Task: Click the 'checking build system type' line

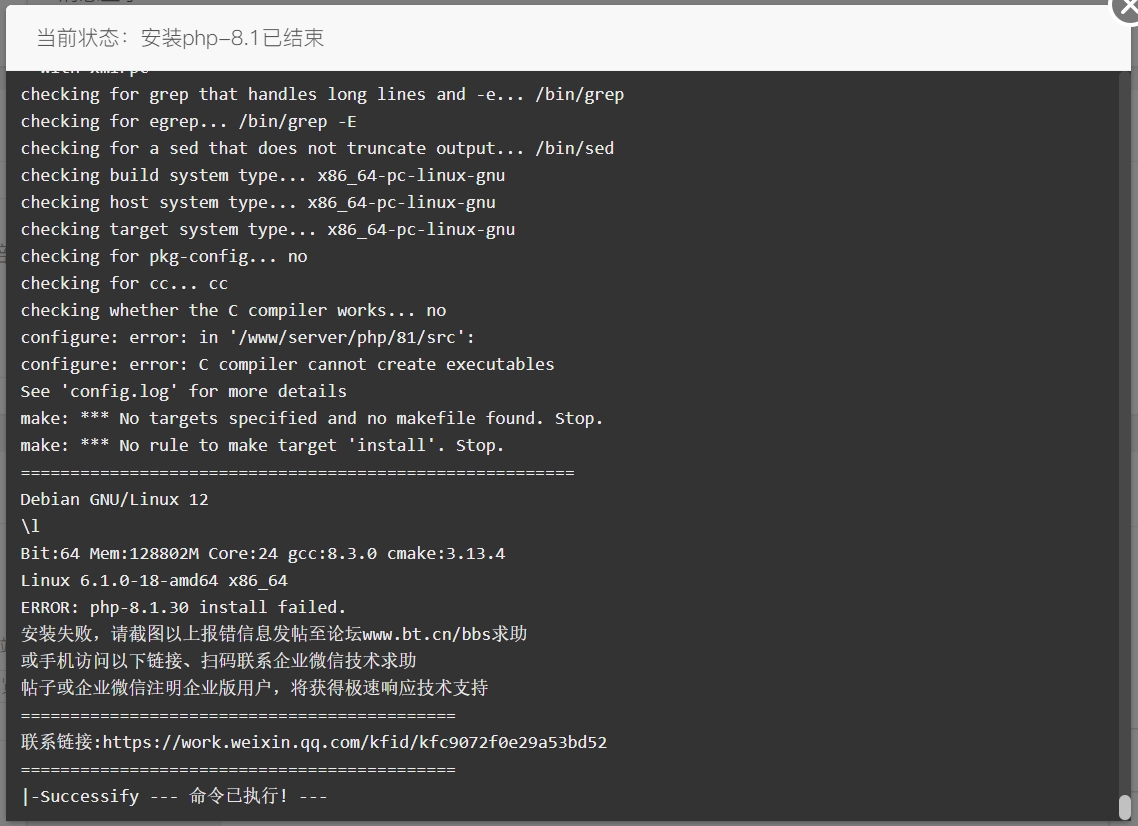Action: click(x=263, y=176)
